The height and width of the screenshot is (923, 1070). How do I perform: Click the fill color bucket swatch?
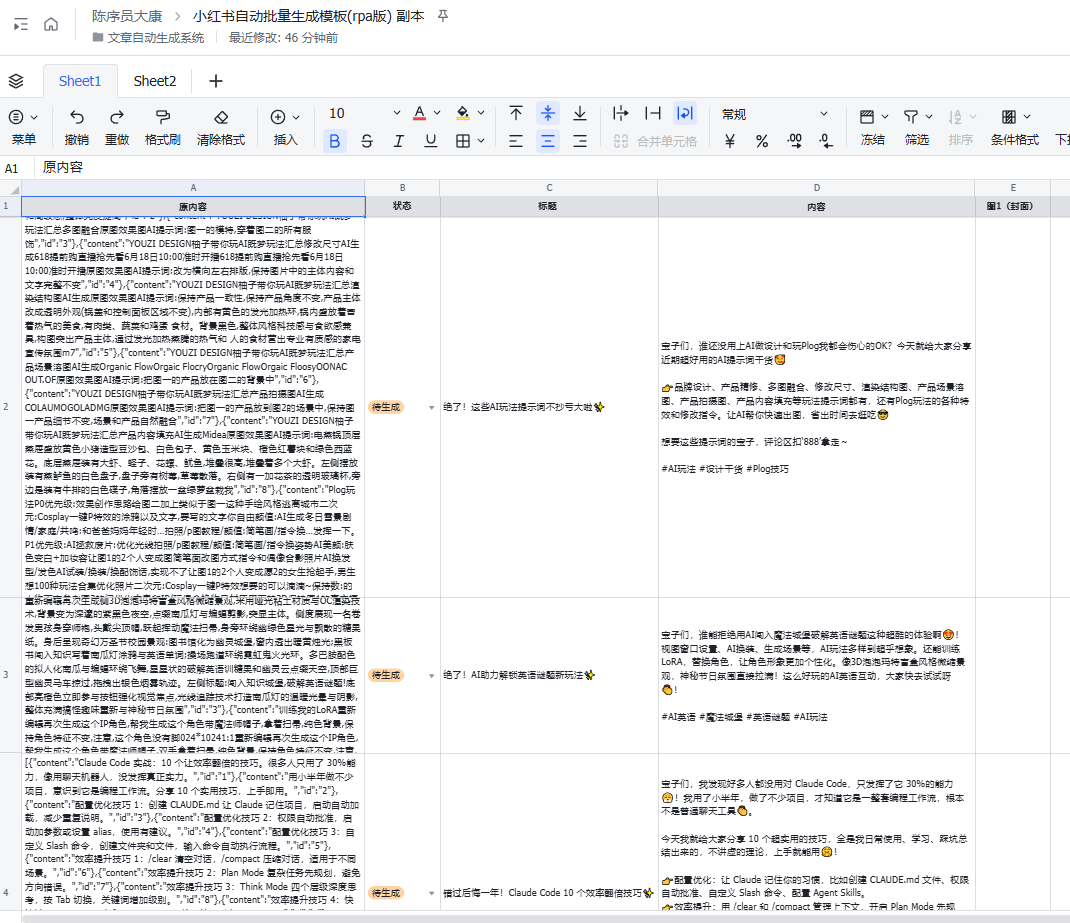pos(463,113)
